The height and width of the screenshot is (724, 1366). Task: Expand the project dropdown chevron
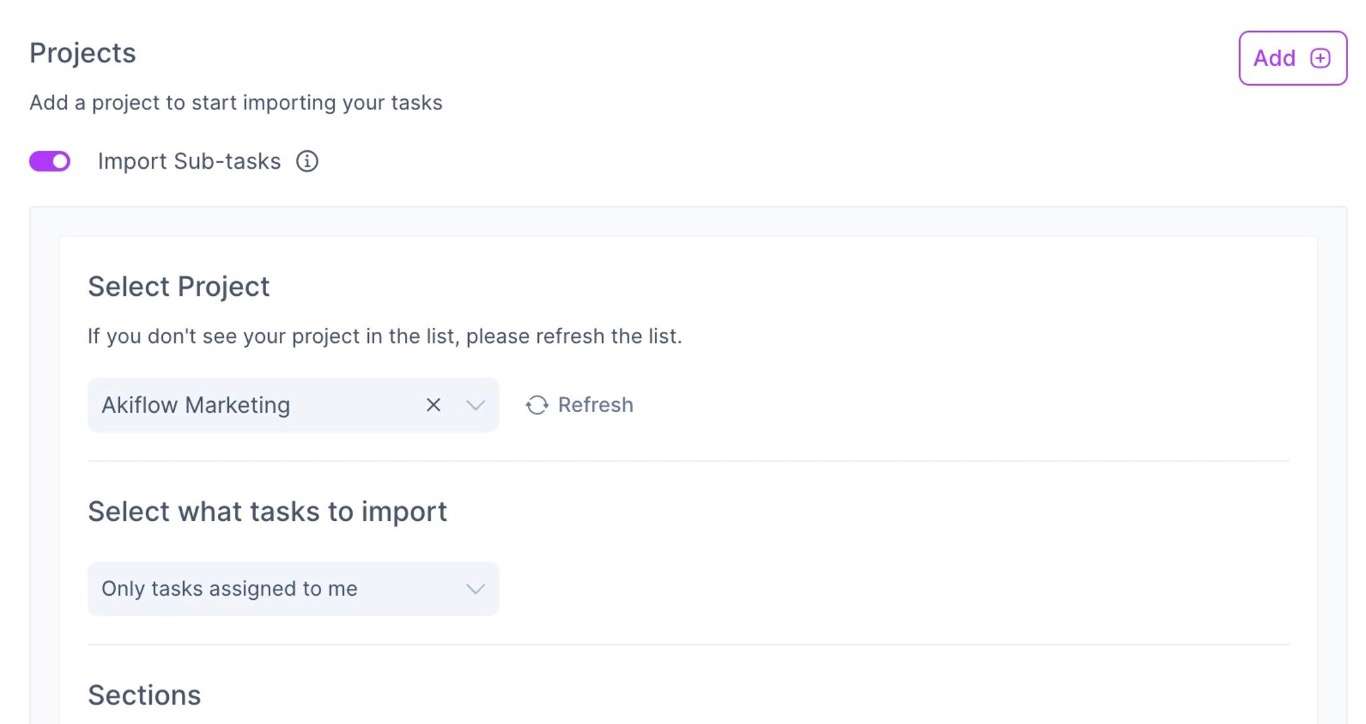[476, 405]
